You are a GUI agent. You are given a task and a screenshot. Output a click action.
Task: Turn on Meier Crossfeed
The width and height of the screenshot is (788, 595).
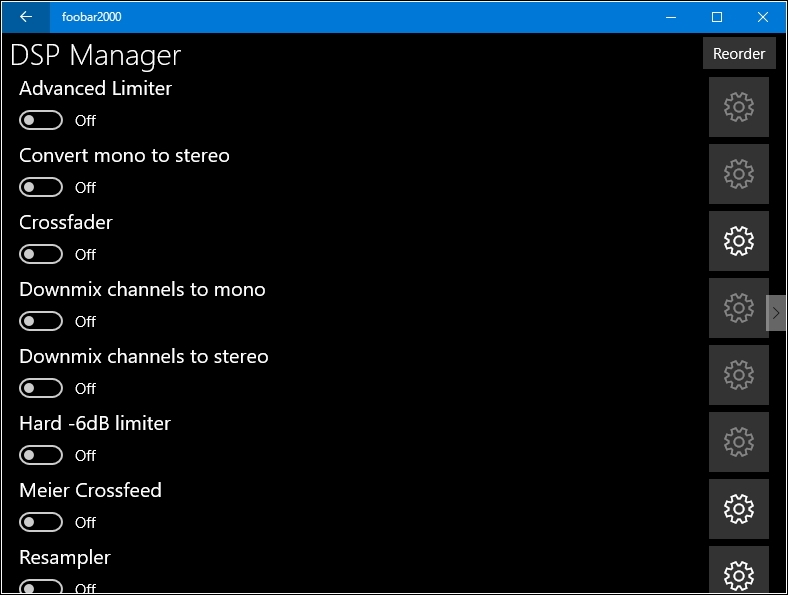point(41,523)
